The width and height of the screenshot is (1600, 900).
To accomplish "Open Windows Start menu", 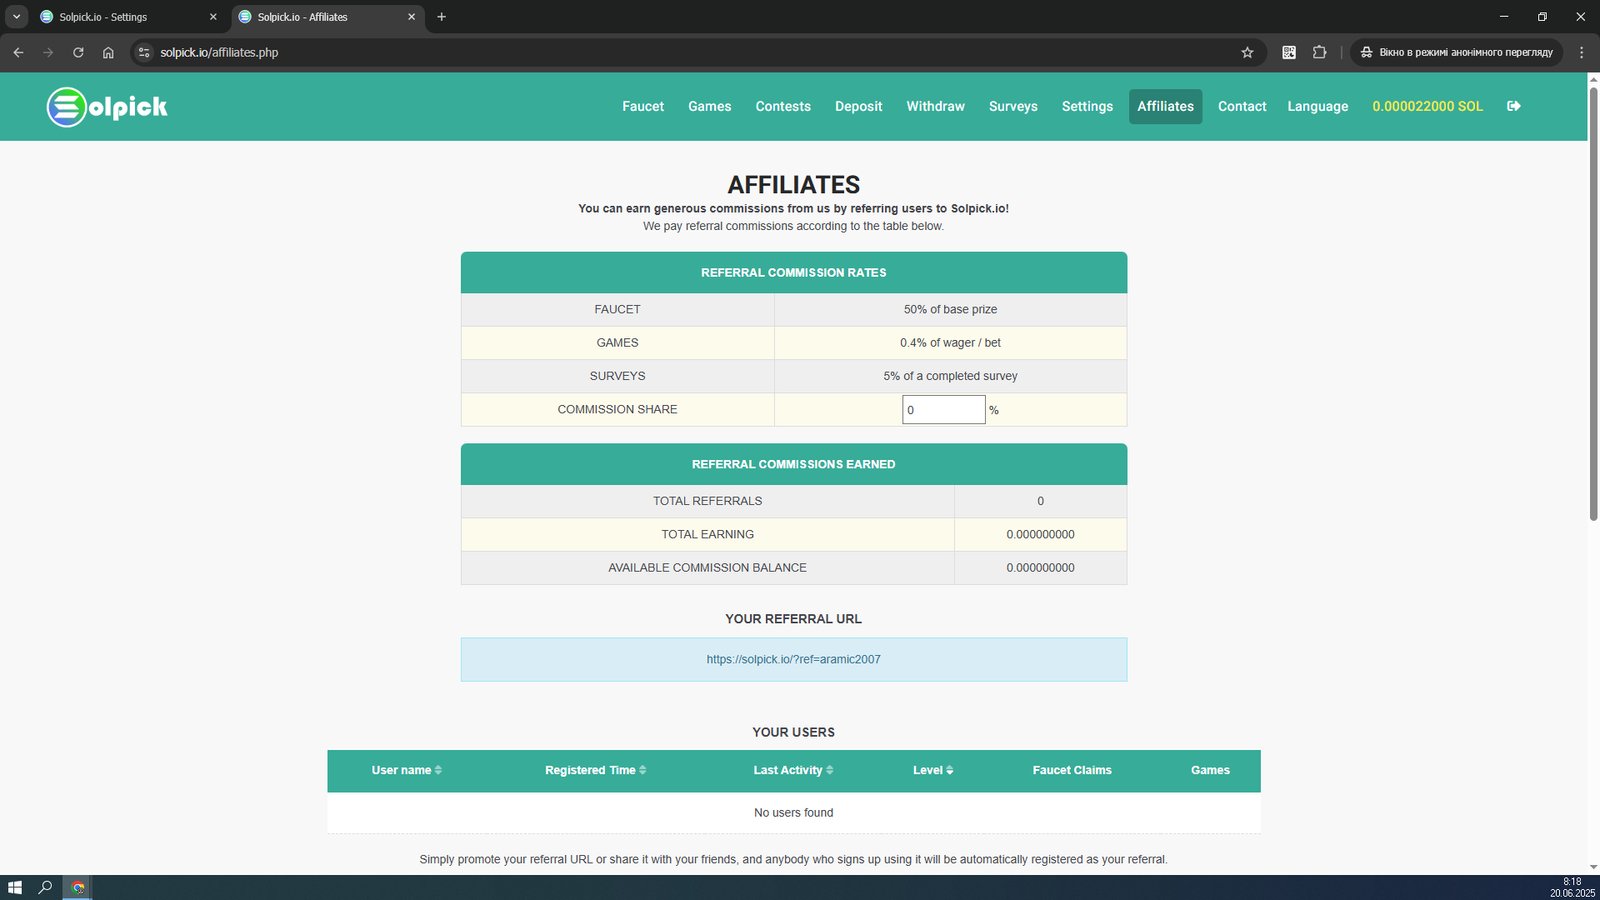I will [14, 887].
